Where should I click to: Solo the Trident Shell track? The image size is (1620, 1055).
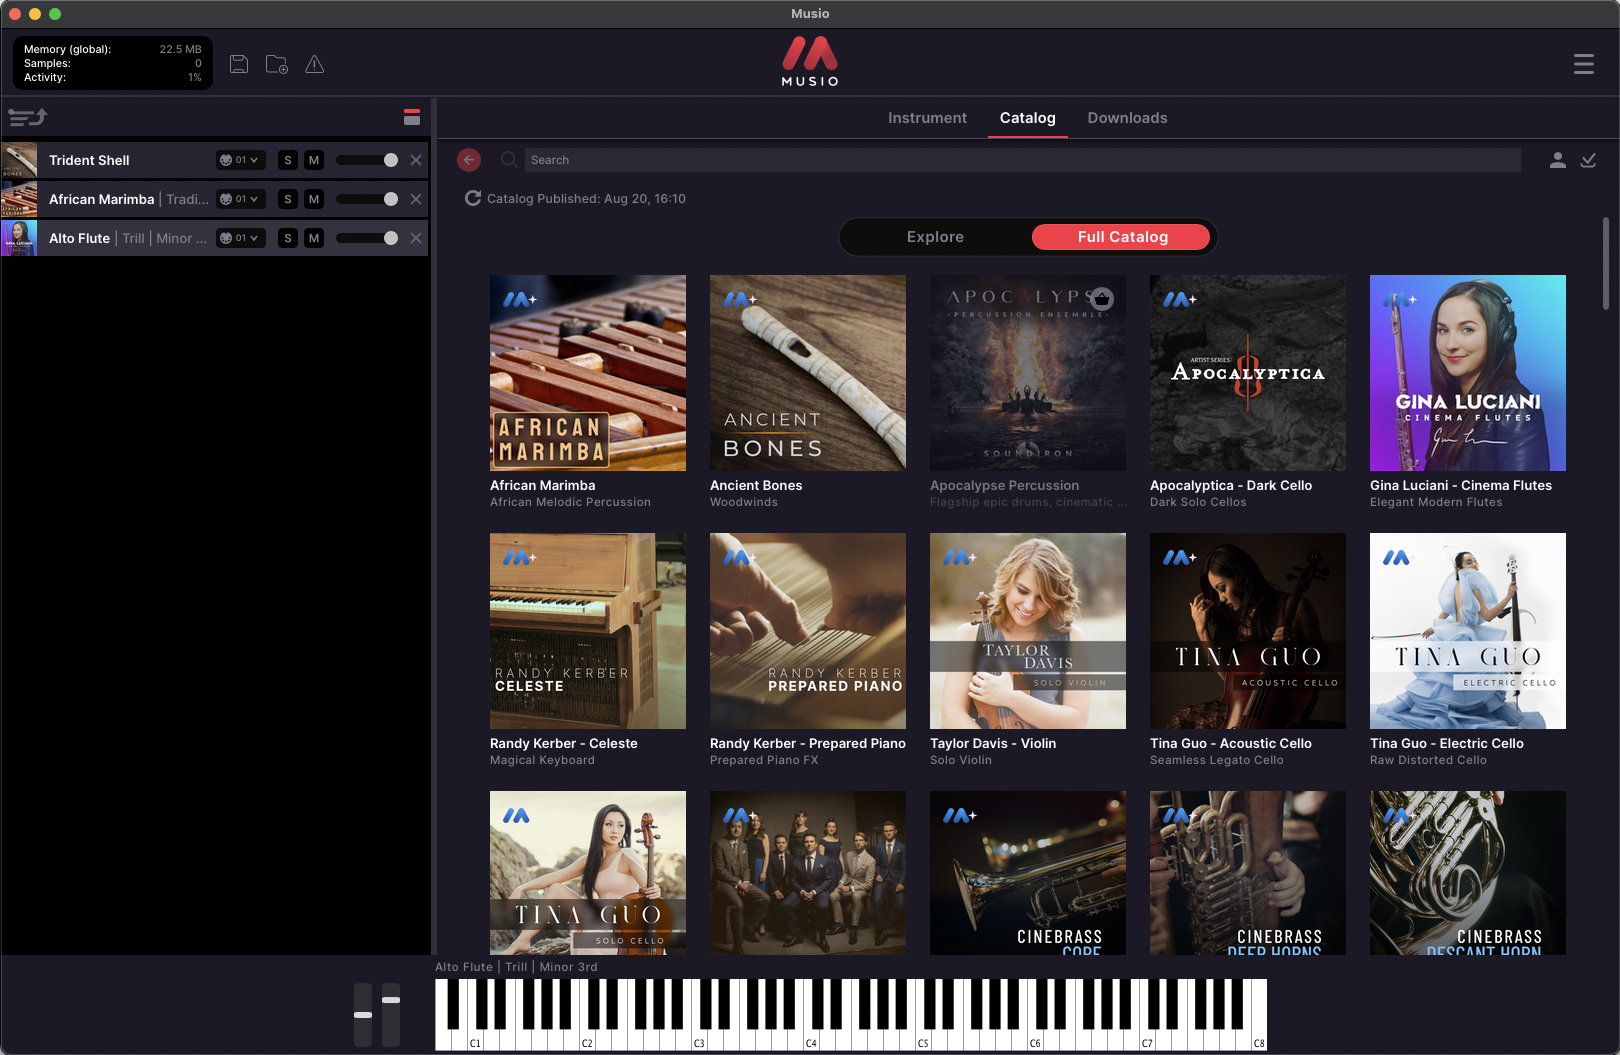(x=288, y=160)
